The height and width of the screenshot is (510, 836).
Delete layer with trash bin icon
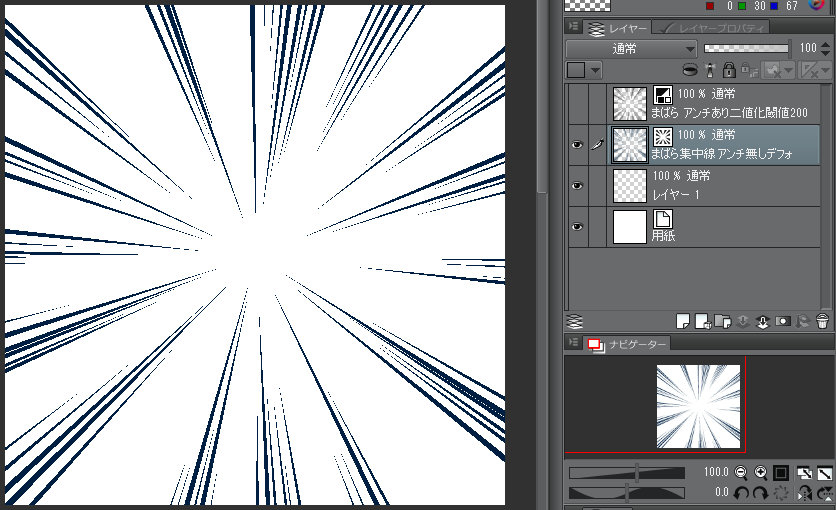pyautogui.click(x=822, y=321)
